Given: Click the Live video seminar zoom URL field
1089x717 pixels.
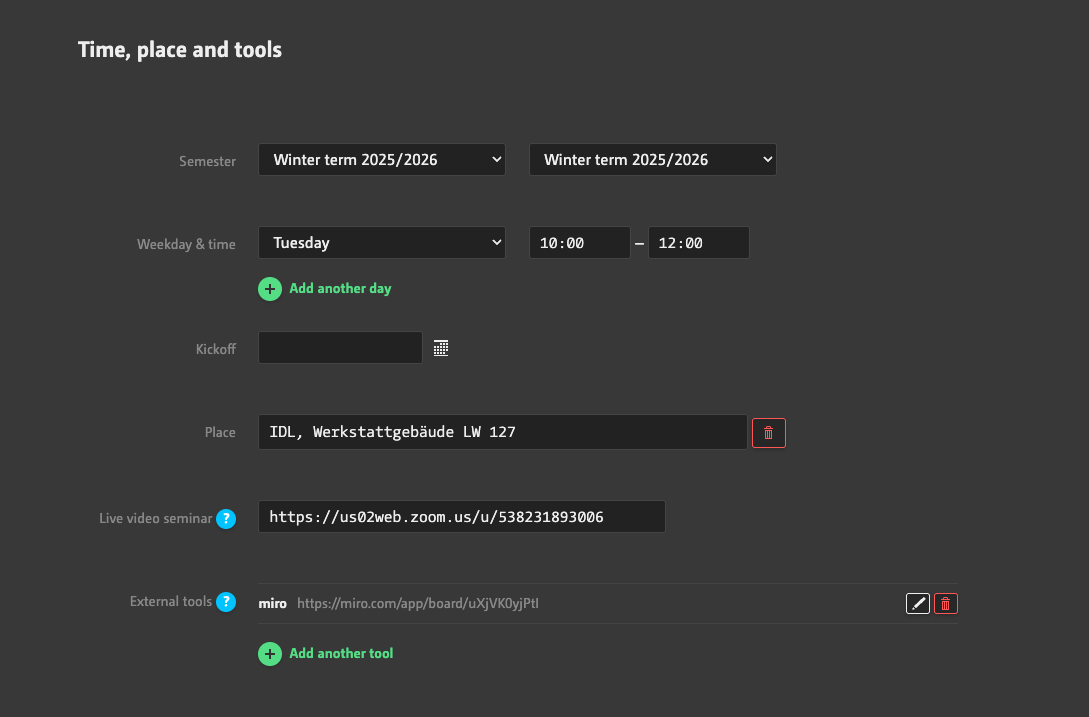Looking at the screenshot, I should point(462,516).
